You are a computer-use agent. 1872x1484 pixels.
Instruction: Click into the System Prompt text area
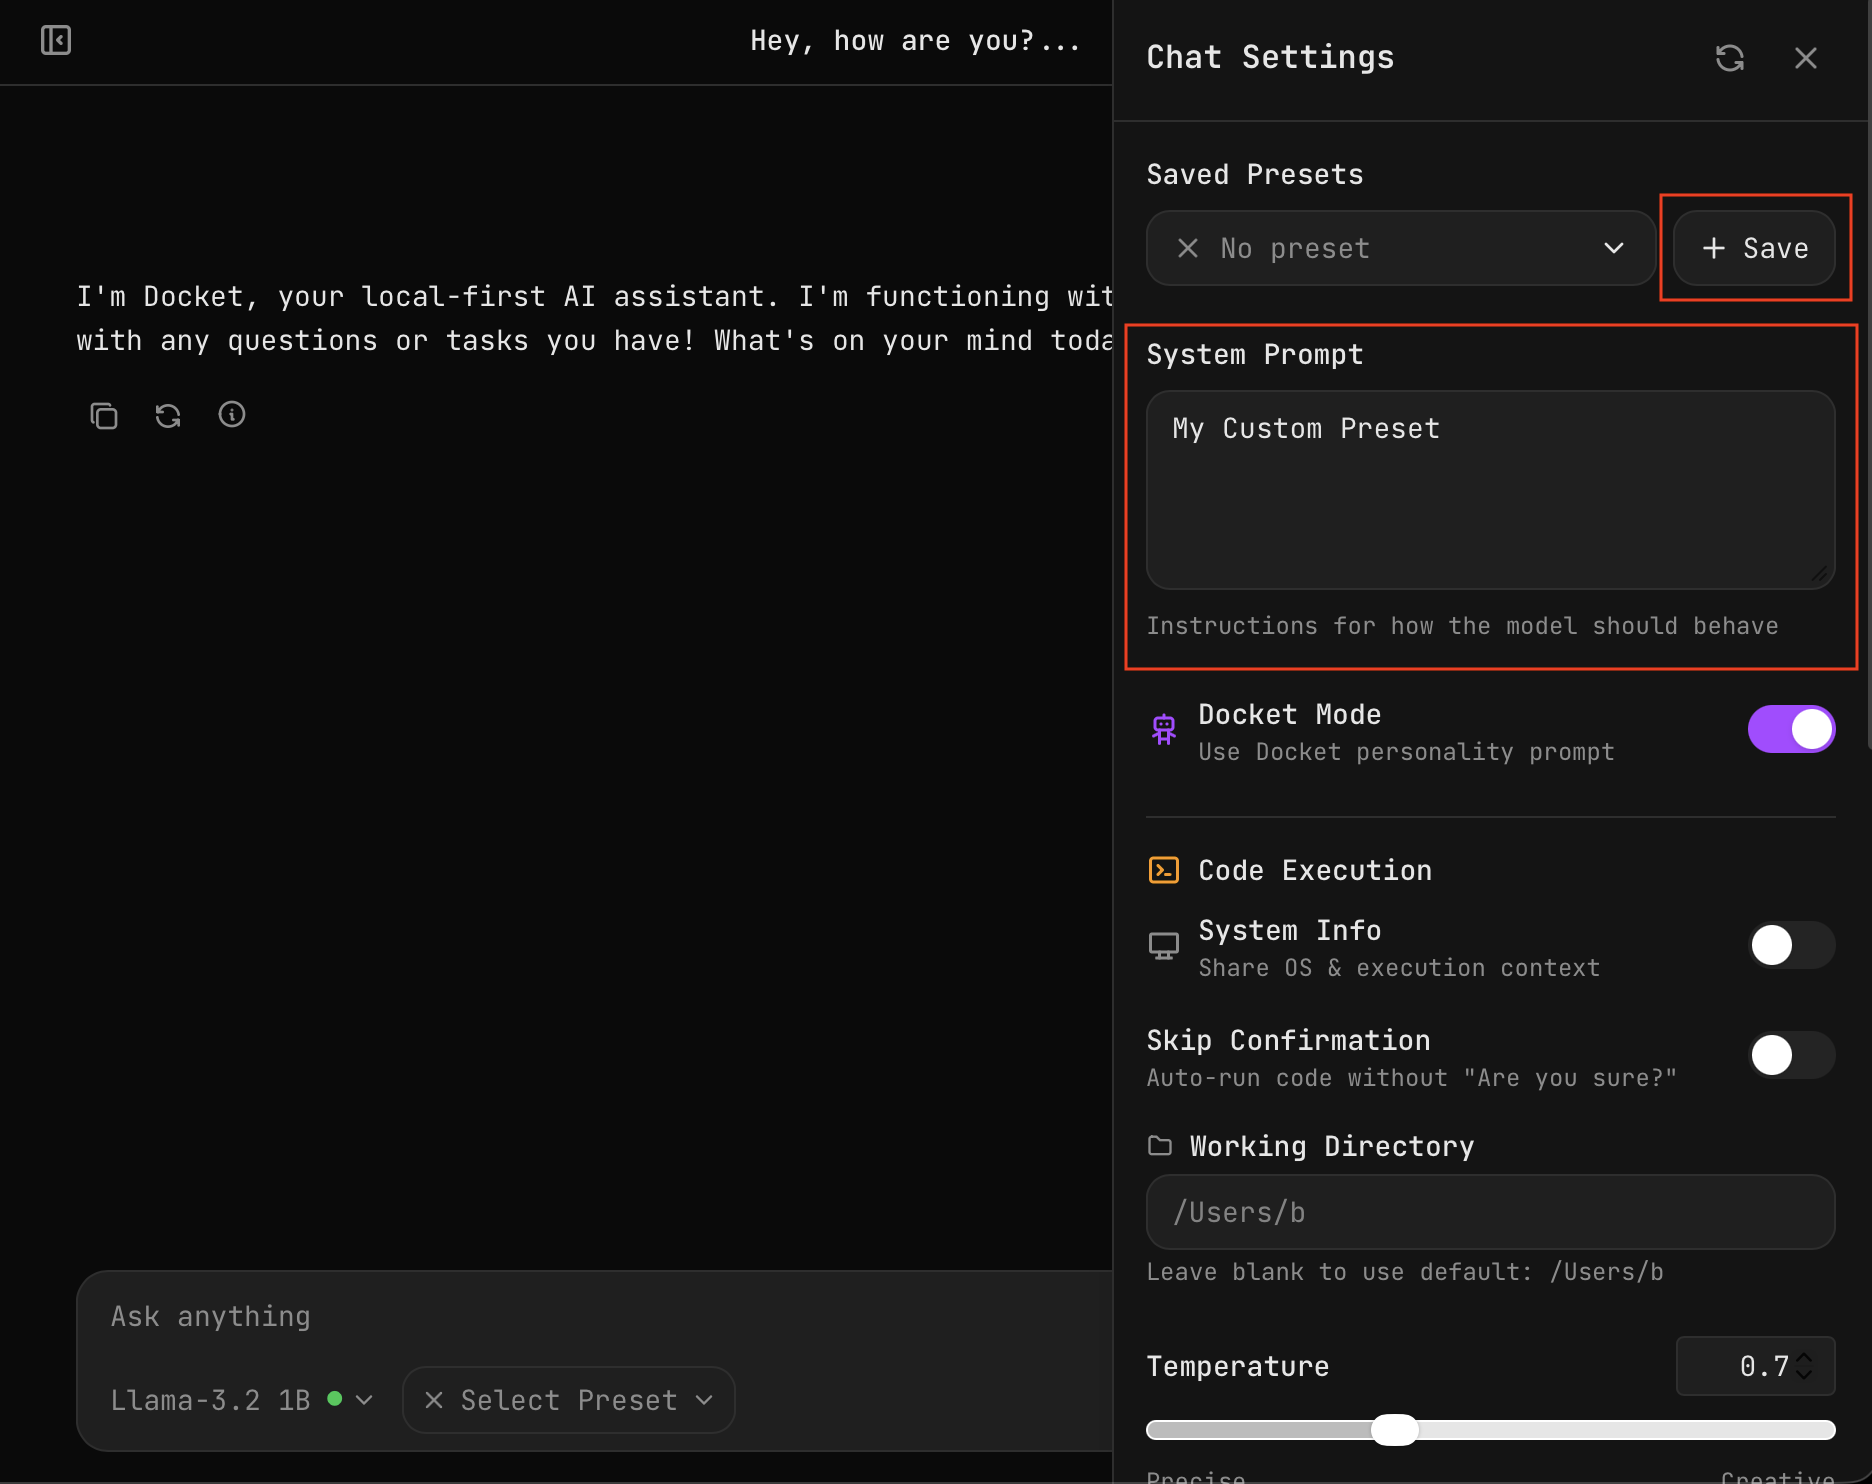coord(1491,490)
